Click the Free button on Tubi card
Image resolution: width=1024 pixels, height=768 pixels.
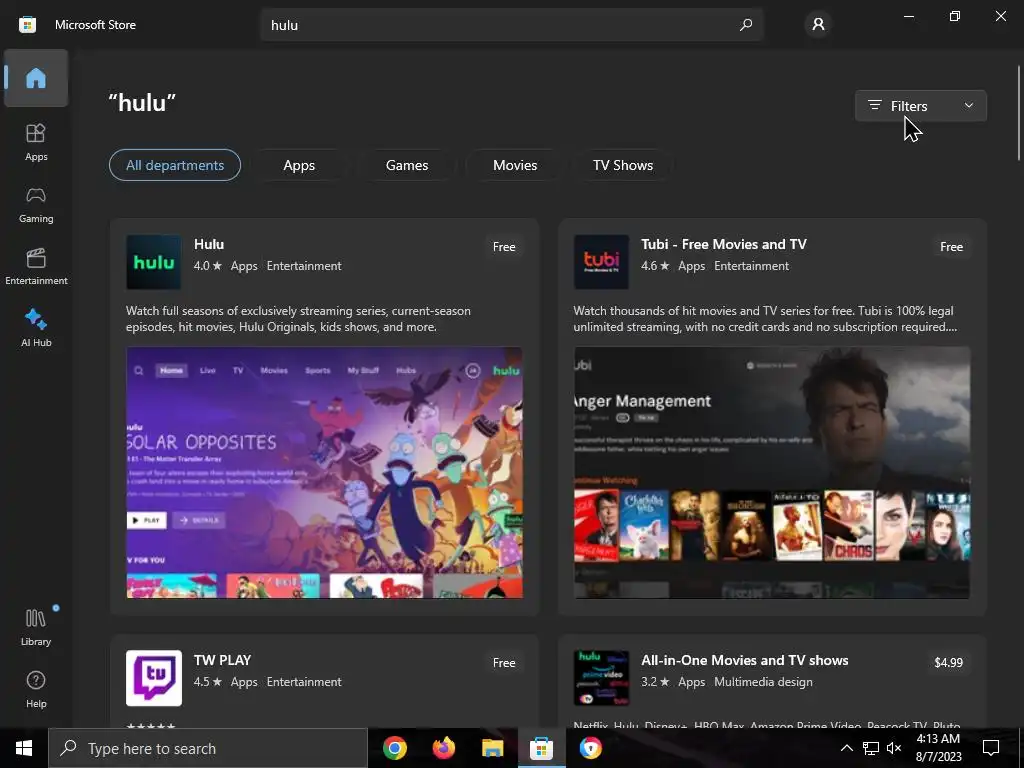951,247
